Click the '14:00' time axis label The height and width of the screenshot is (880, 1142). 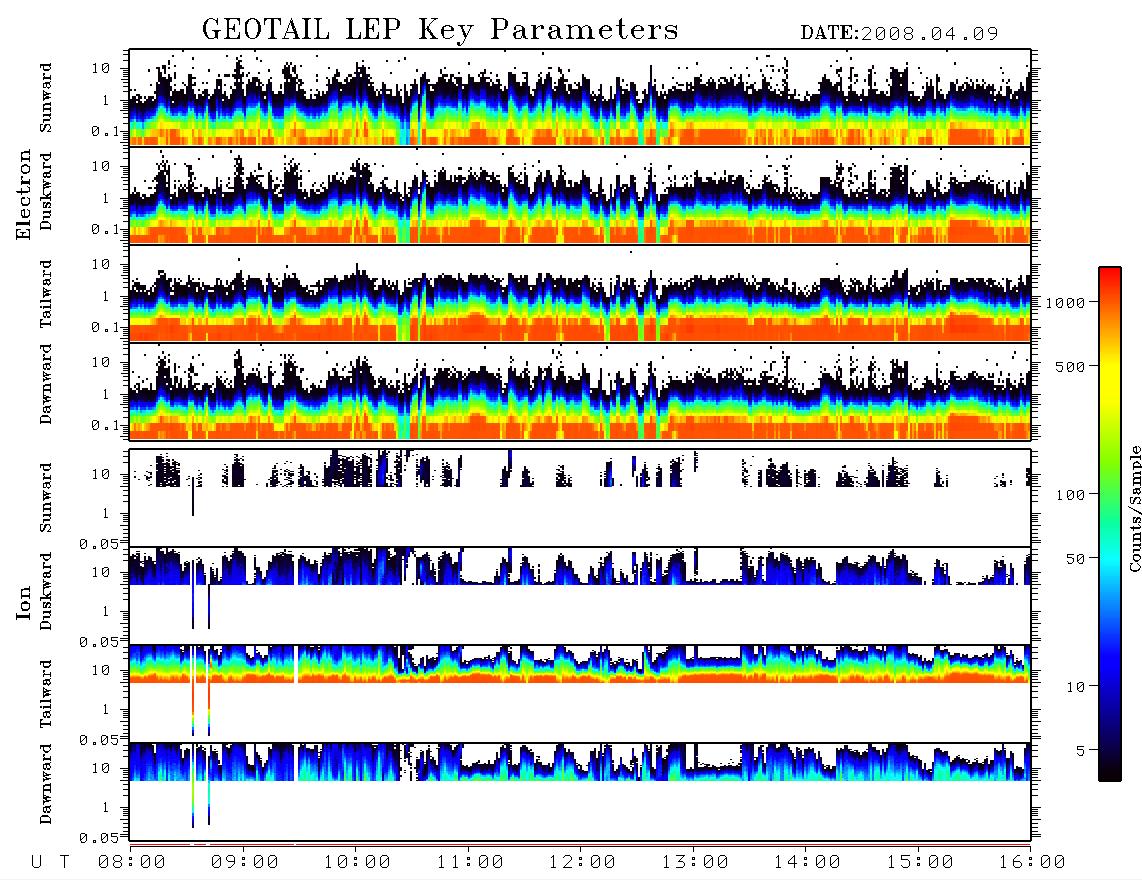pos(807,862)
